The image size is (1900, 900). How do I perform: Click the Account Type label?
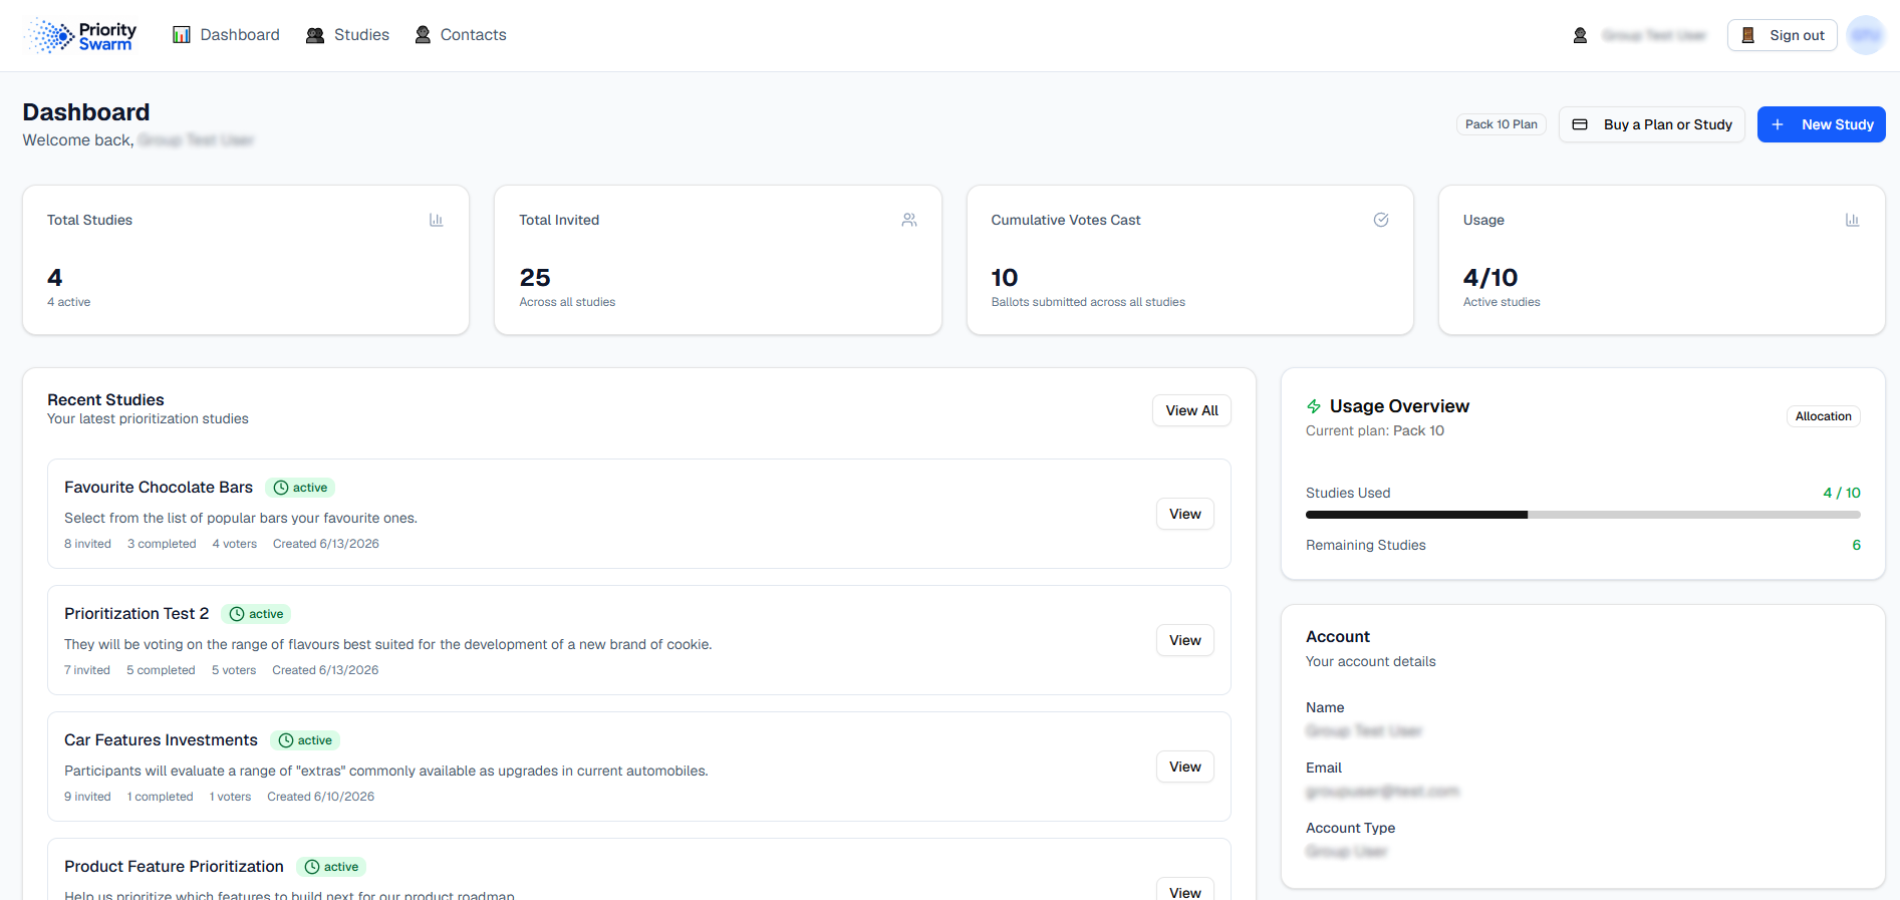pos(1350,828)
